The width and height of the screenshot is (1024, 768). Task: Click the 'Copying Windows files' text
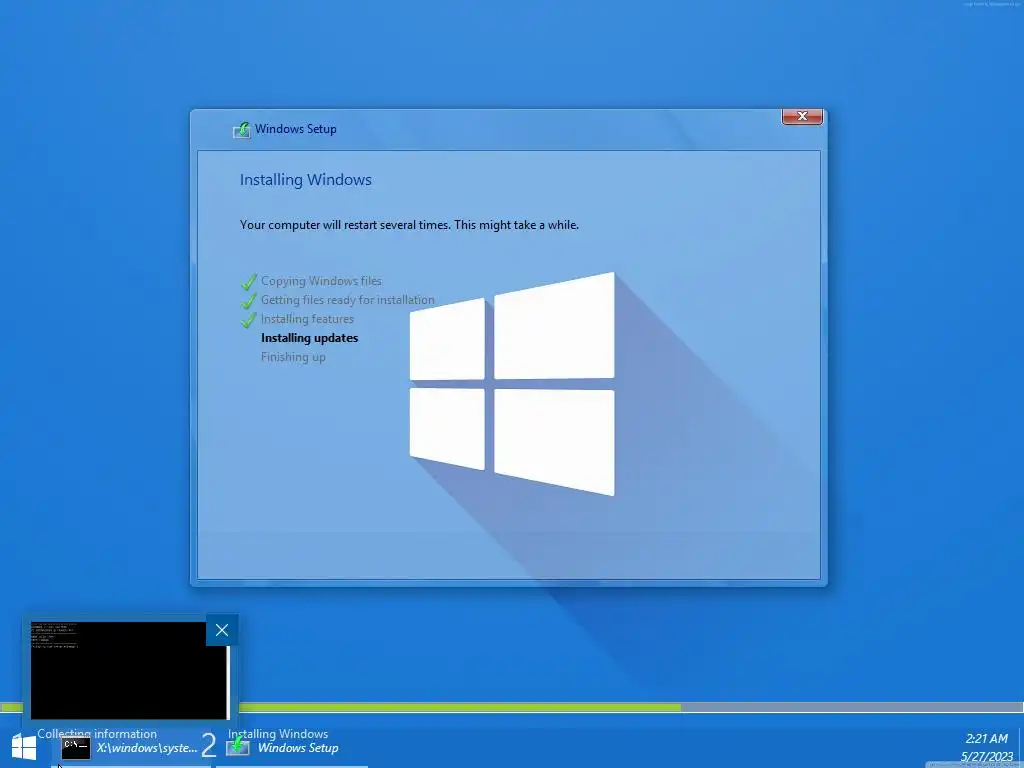click(x=321, y=281)
